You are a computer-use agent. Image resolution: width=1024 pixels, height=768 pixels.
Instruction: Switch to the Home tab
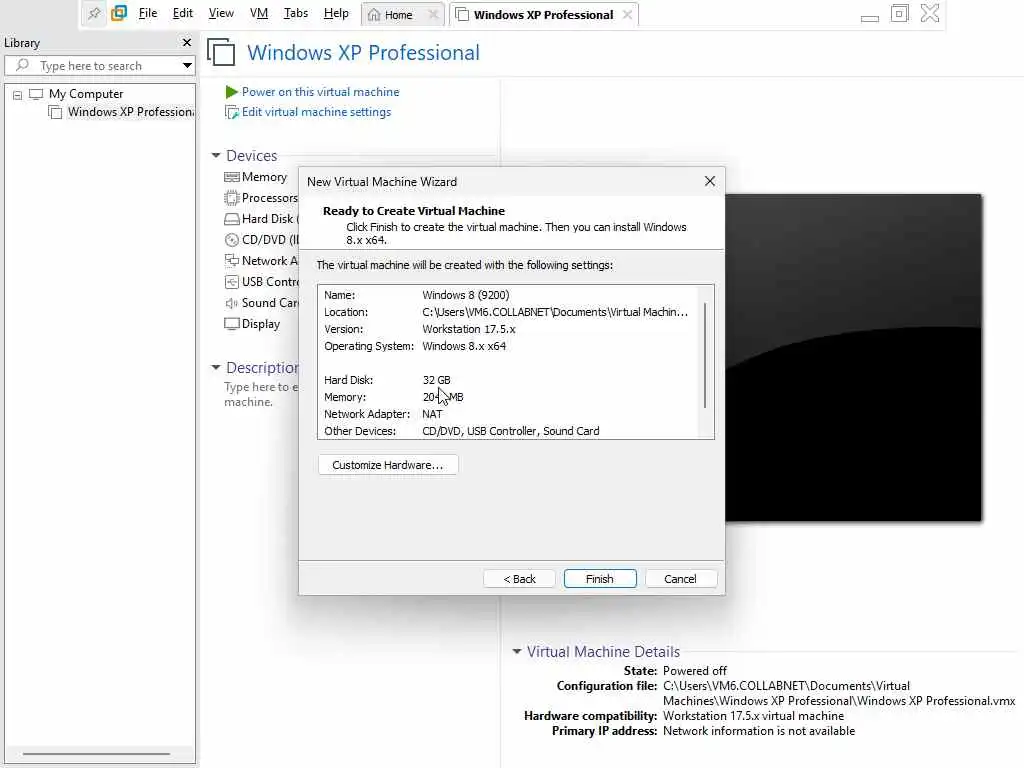coord(398,15)
